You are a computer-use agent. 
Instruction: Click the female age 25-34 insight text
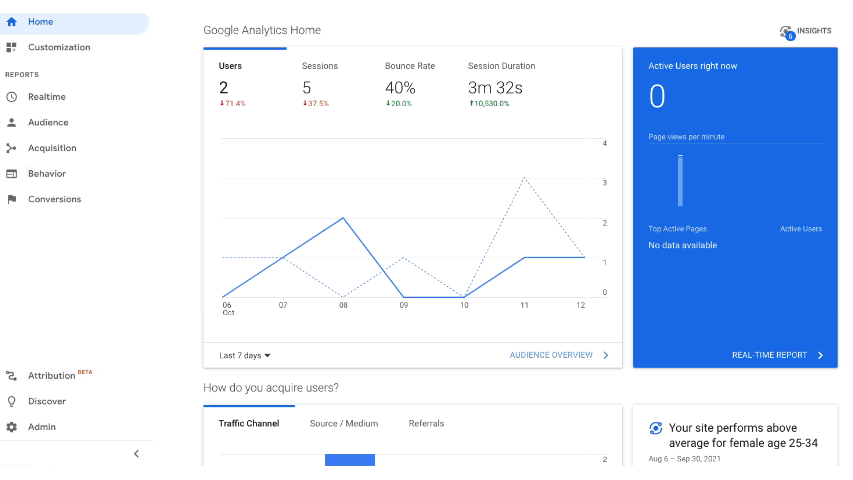pos(743,435)
